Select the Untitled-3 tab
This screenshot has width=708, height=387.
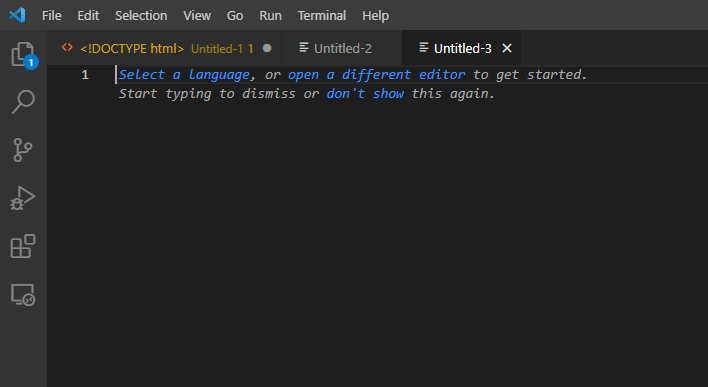pyautogui.click(x=461, y=48)
